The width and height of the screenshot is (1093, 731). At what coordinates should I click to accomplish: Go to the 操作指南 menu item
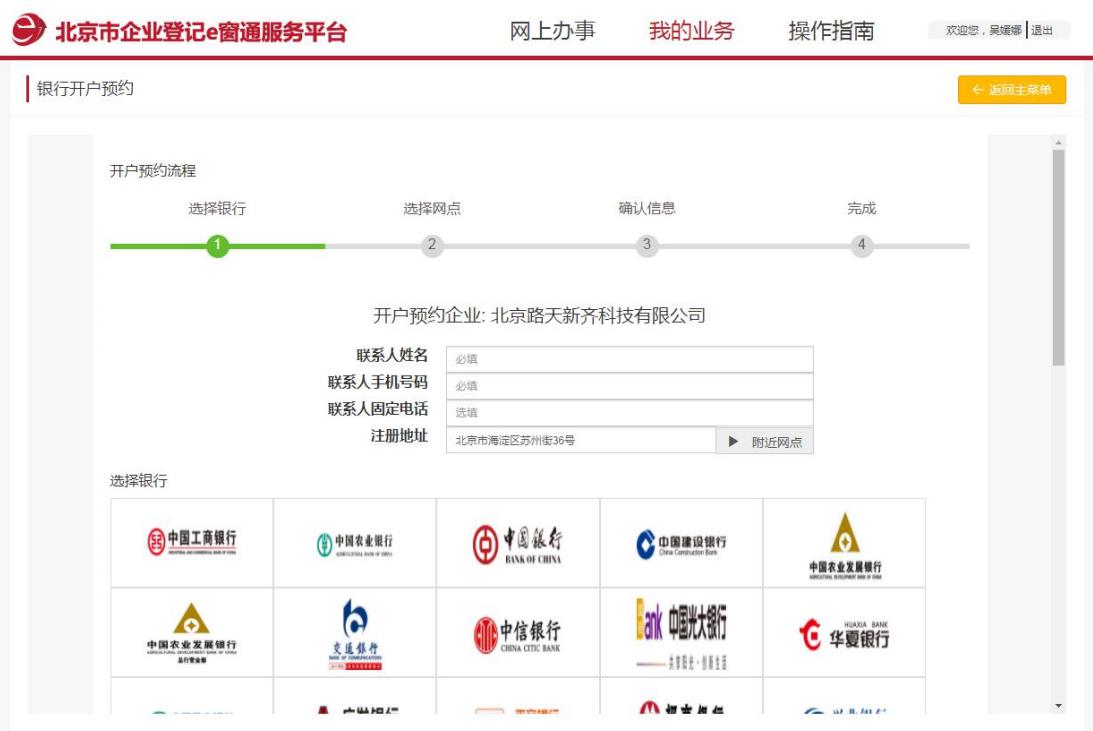click(x=831, y=31)
